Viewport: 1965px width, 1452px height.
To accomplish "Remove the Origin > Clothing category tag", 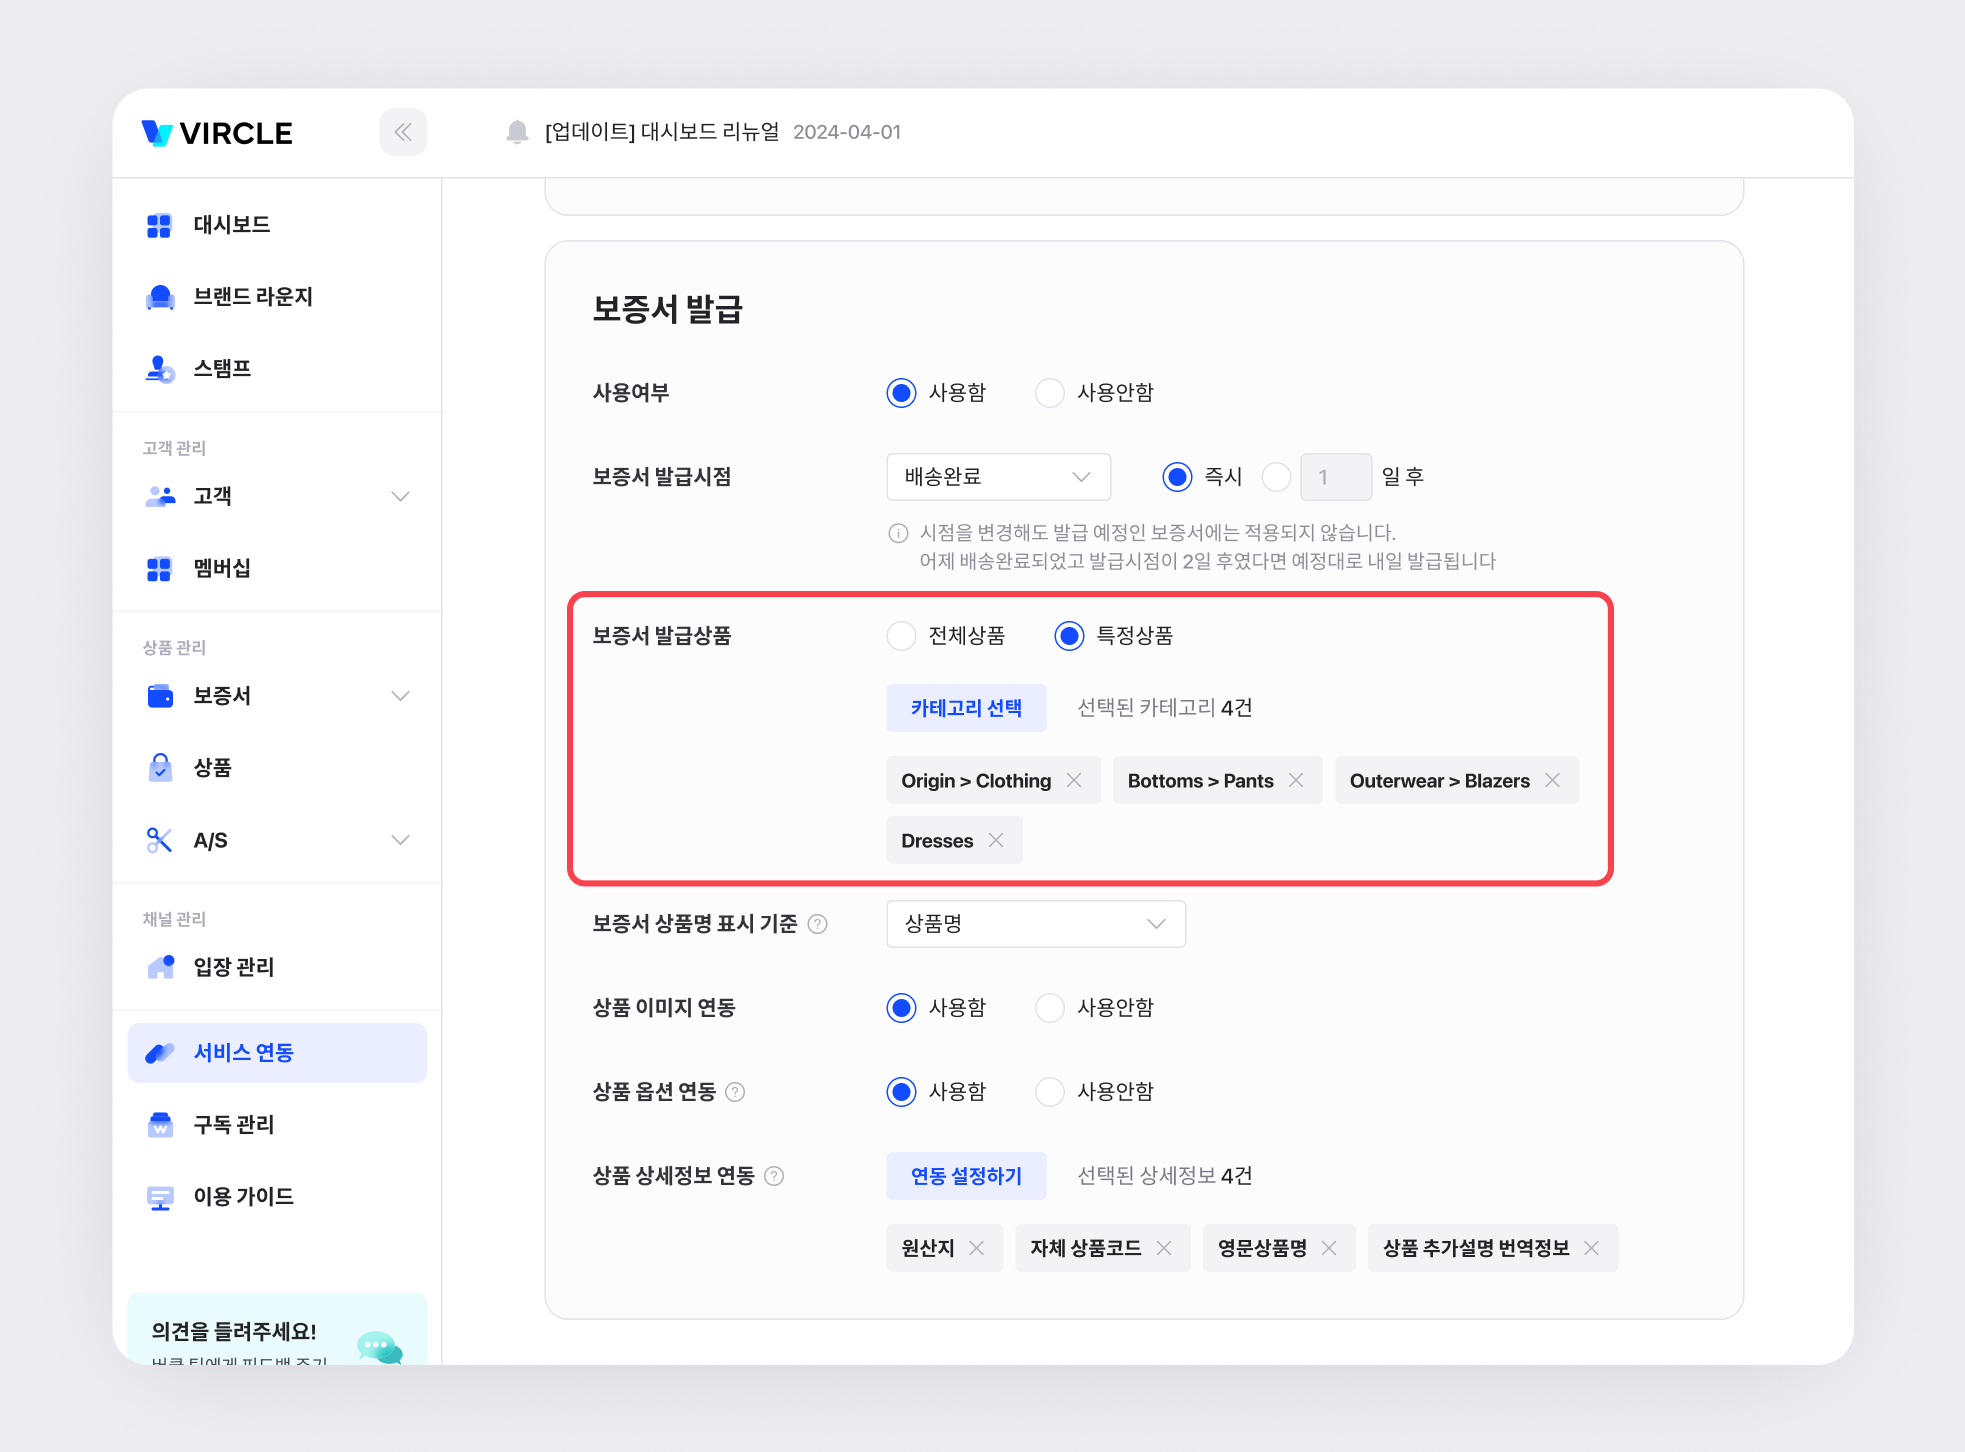I will tap(1074, 780).
